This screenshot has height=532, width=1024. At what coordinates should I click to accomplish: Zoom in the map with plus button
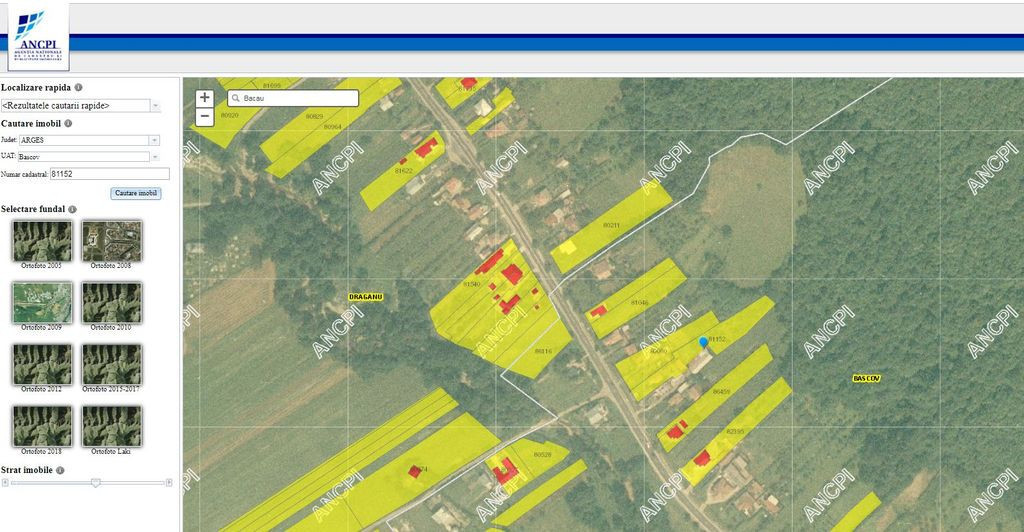point(205,97)
